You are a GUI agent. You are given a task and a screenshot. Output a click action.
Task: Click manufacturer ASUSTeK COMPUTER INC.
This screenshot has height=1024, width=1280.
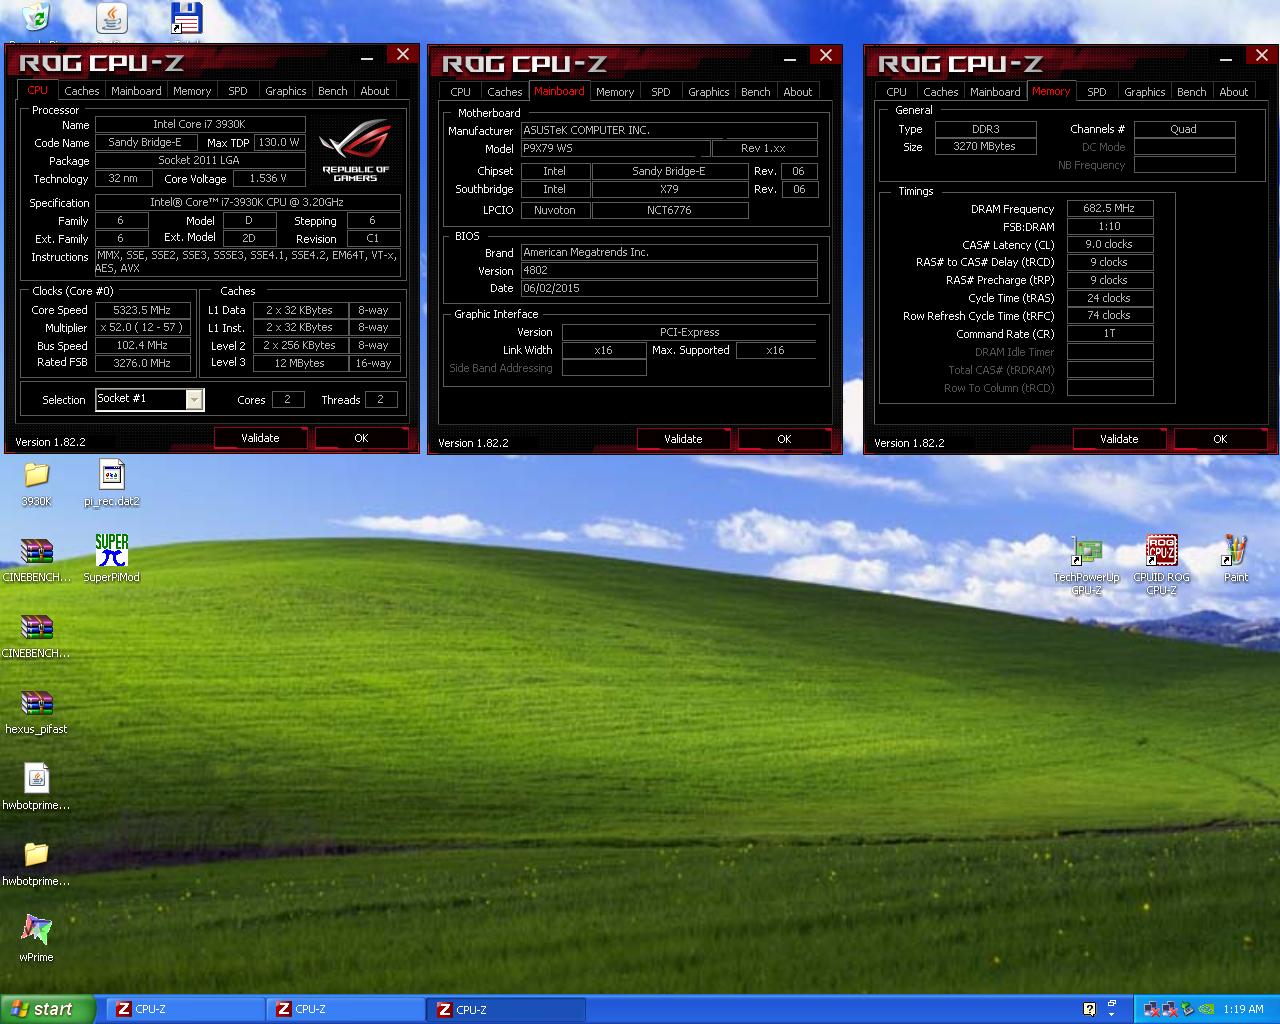pyautogui.click(x=669, y=130)
